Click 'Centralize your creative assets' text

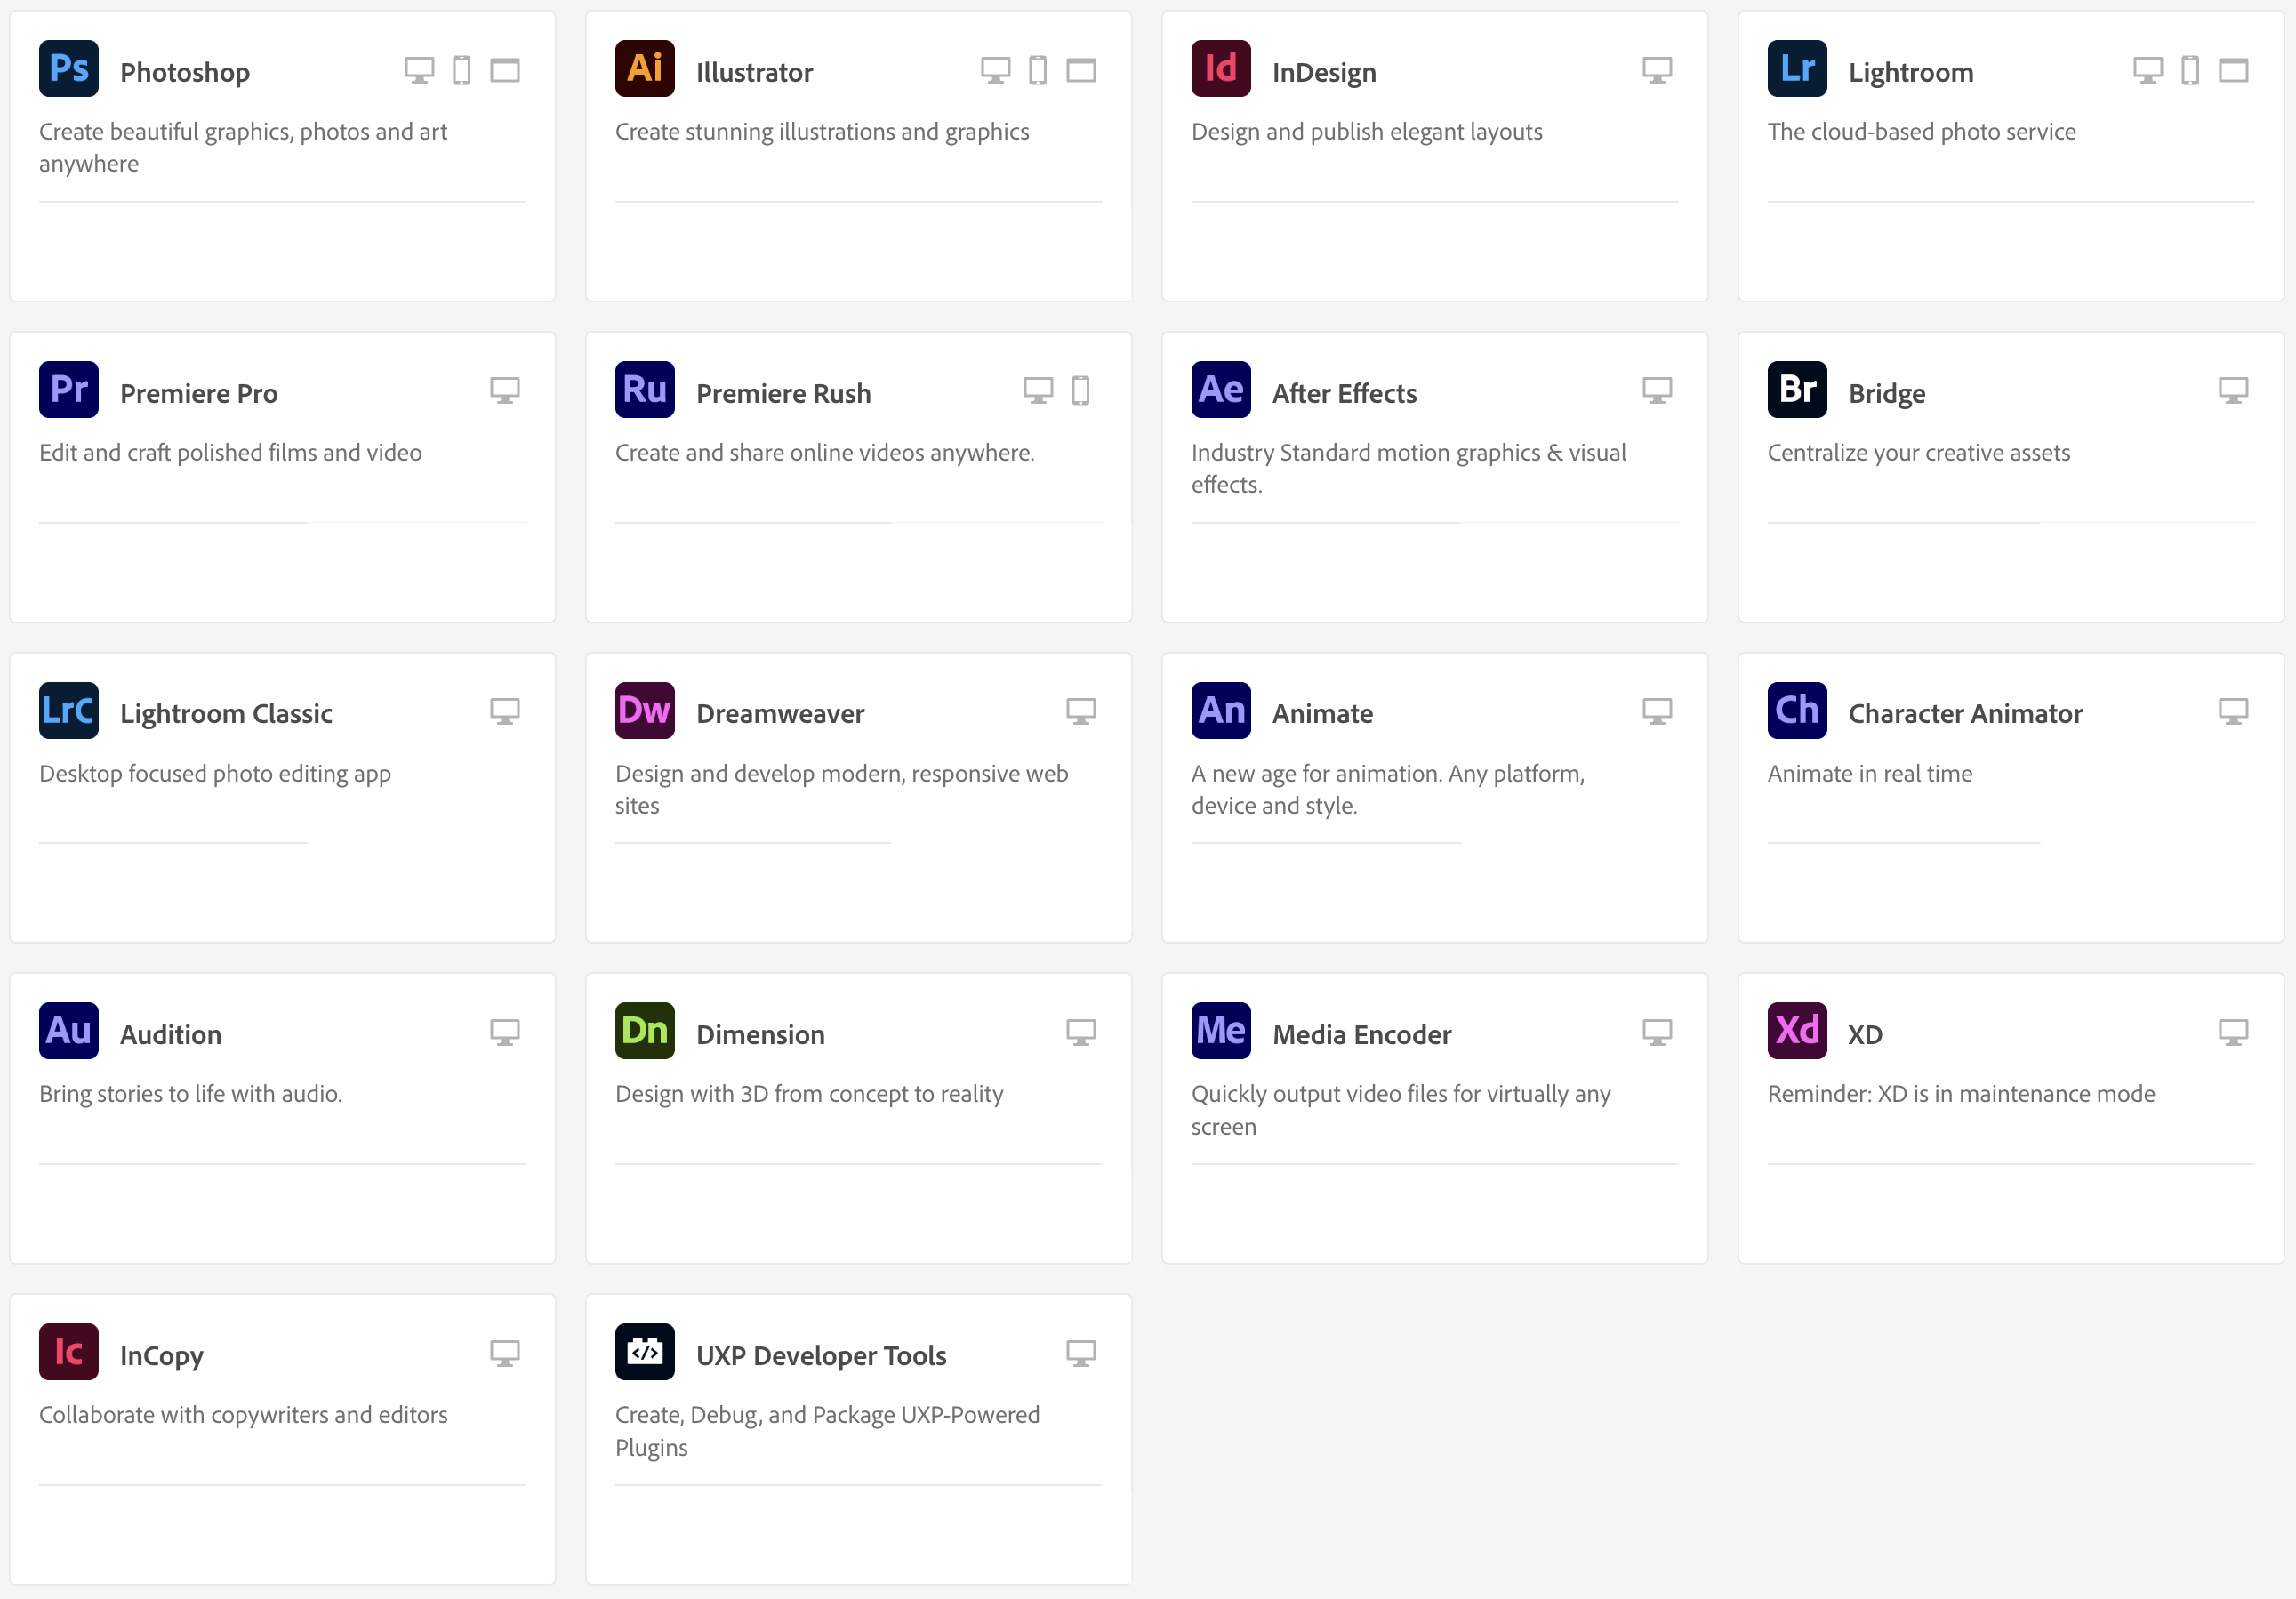click(x=1918, y=453)
